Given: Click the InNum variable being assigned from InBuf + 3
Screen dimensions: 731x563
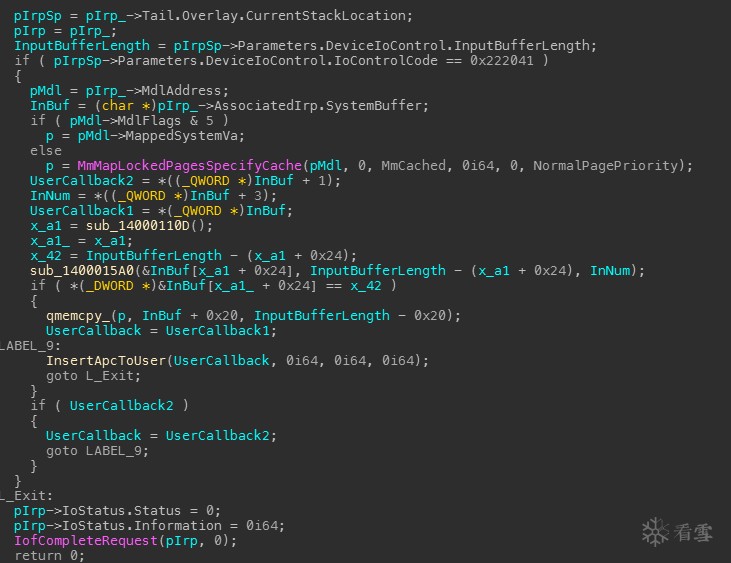Looking at the screenshot, I should click(x=50, y=196).
